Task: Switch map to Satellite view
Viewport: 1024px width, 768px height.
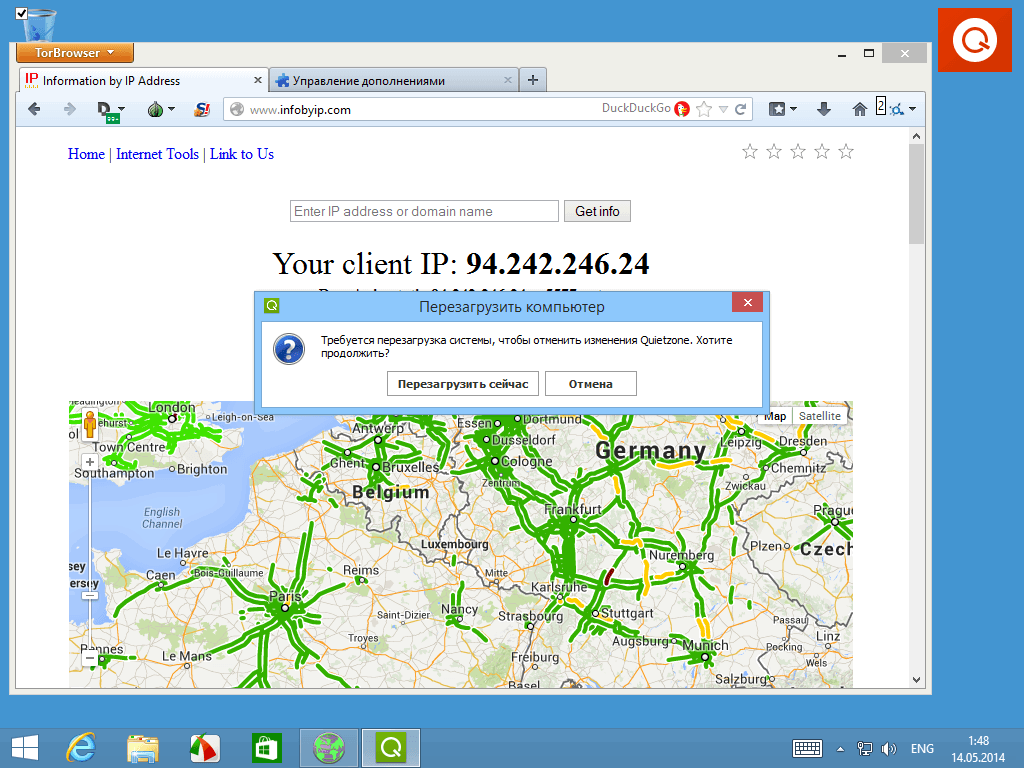Action: pos(820,416)
